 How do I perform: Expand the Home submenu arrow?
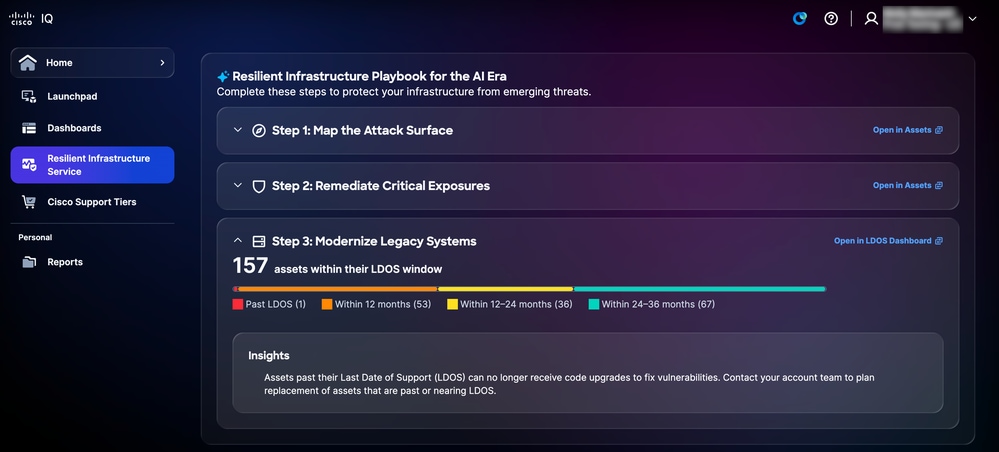point(162,62)
